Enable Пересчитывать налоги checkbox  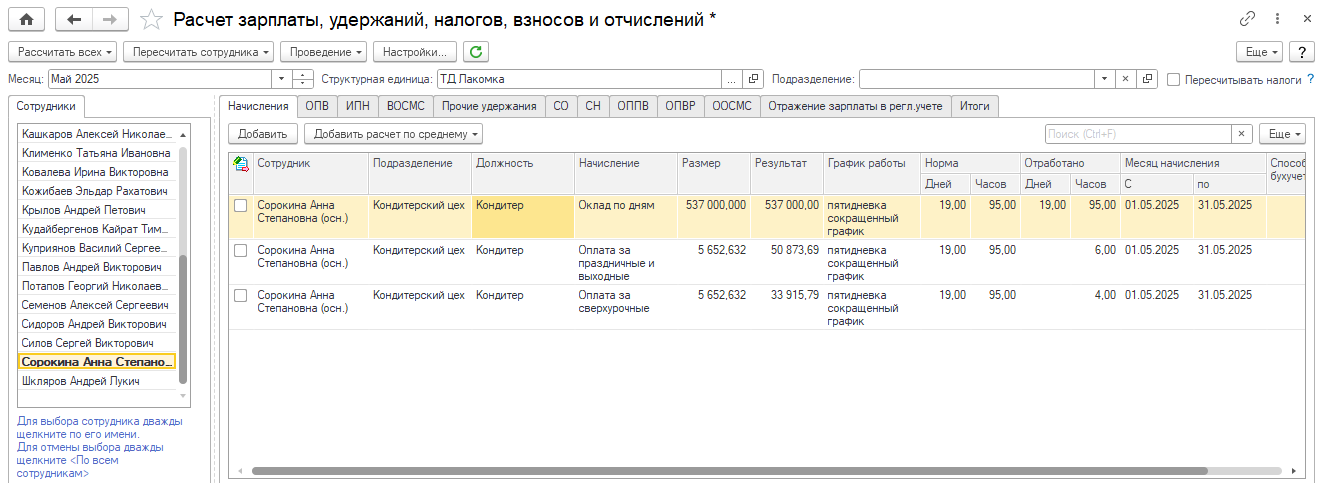1174,79
